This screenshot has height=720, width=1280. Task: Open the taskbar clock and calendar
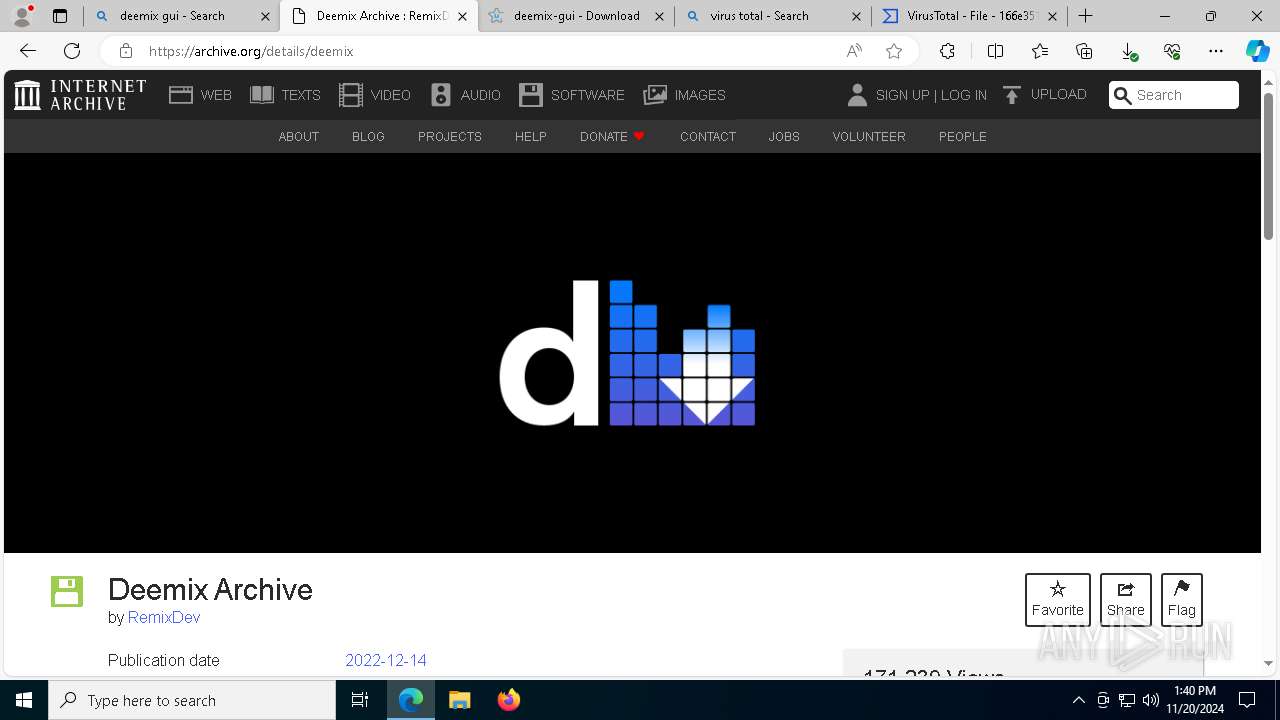pyautogui.click(x=1195, y=700)
